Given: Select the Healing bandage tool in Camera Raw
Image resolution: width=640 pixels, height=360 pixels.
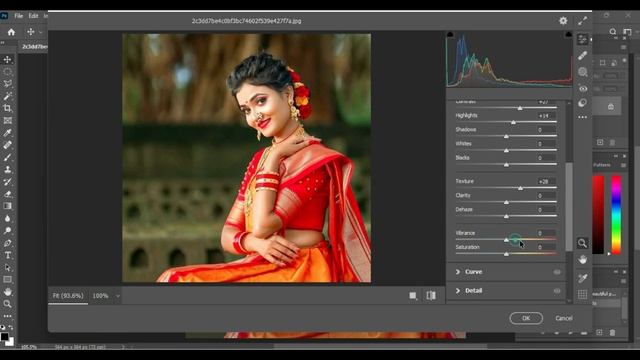Looking at the screenshot, I should tap(582, 56).
